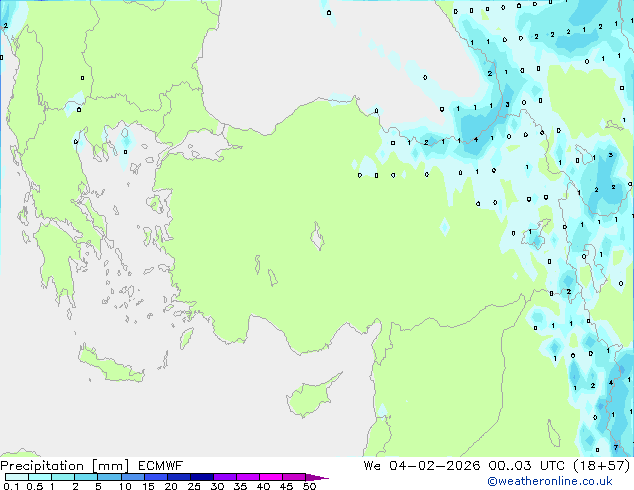Click the 20–25 mm dark blue swatch
Viewport: 634px width, 490px height.
pos(178,477)
